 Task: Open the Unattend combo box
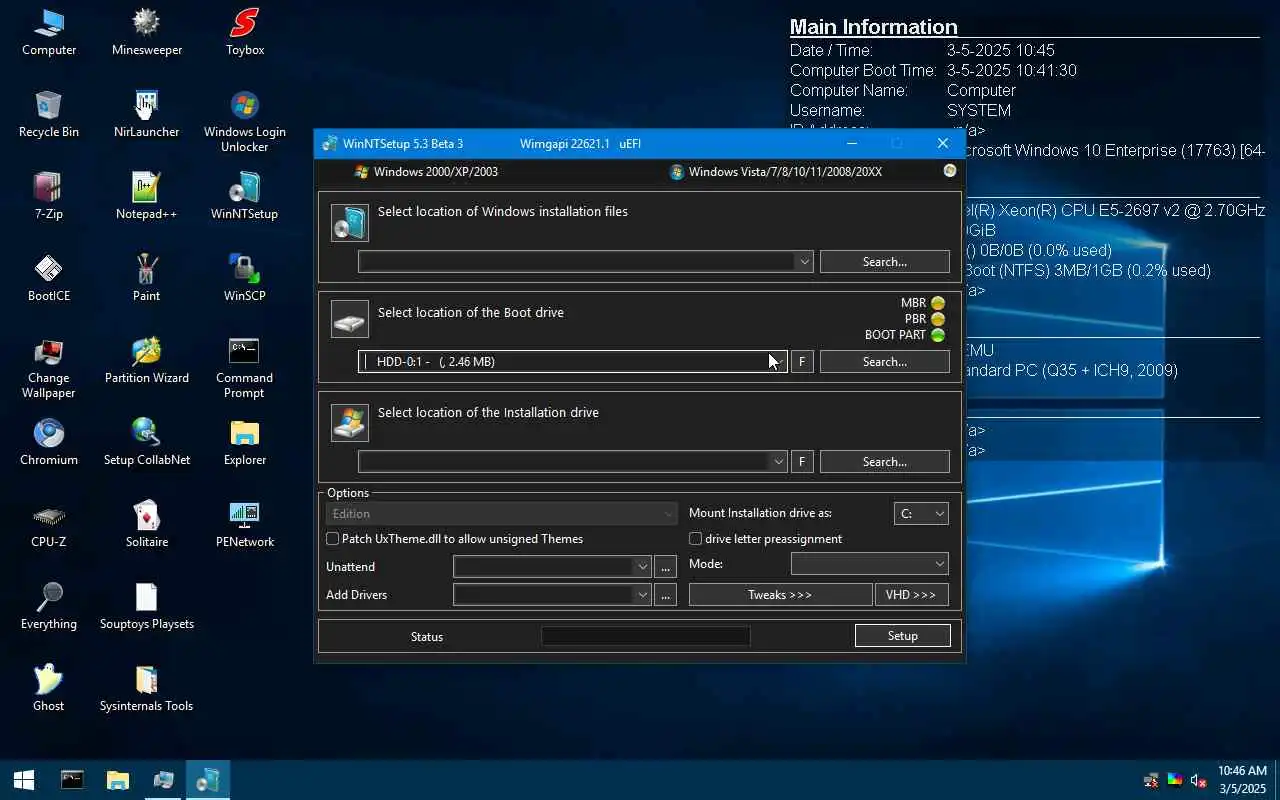point(552,567)
